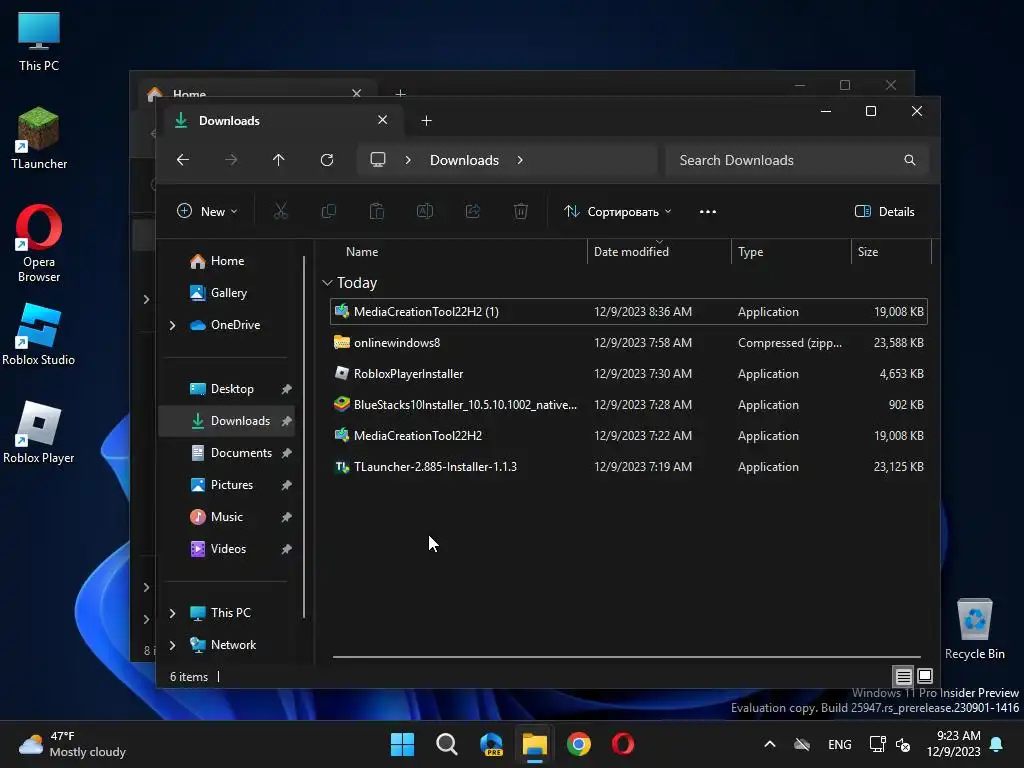Open taskbar Search
The width and height of the screenshot is (1024, 768).
coord(447,744)
